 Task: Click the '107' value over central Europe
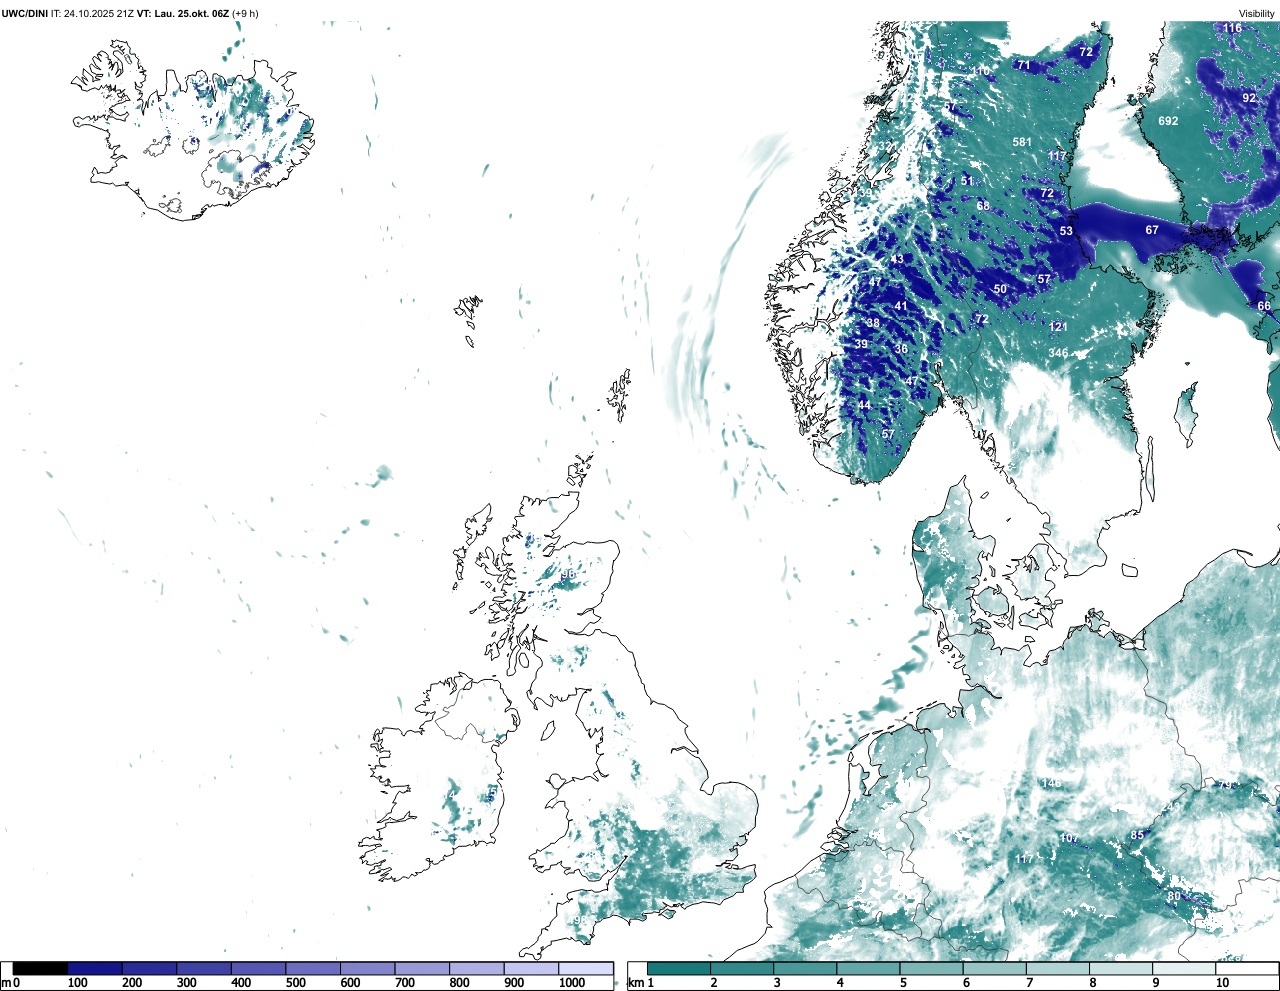click(1069, 838)
